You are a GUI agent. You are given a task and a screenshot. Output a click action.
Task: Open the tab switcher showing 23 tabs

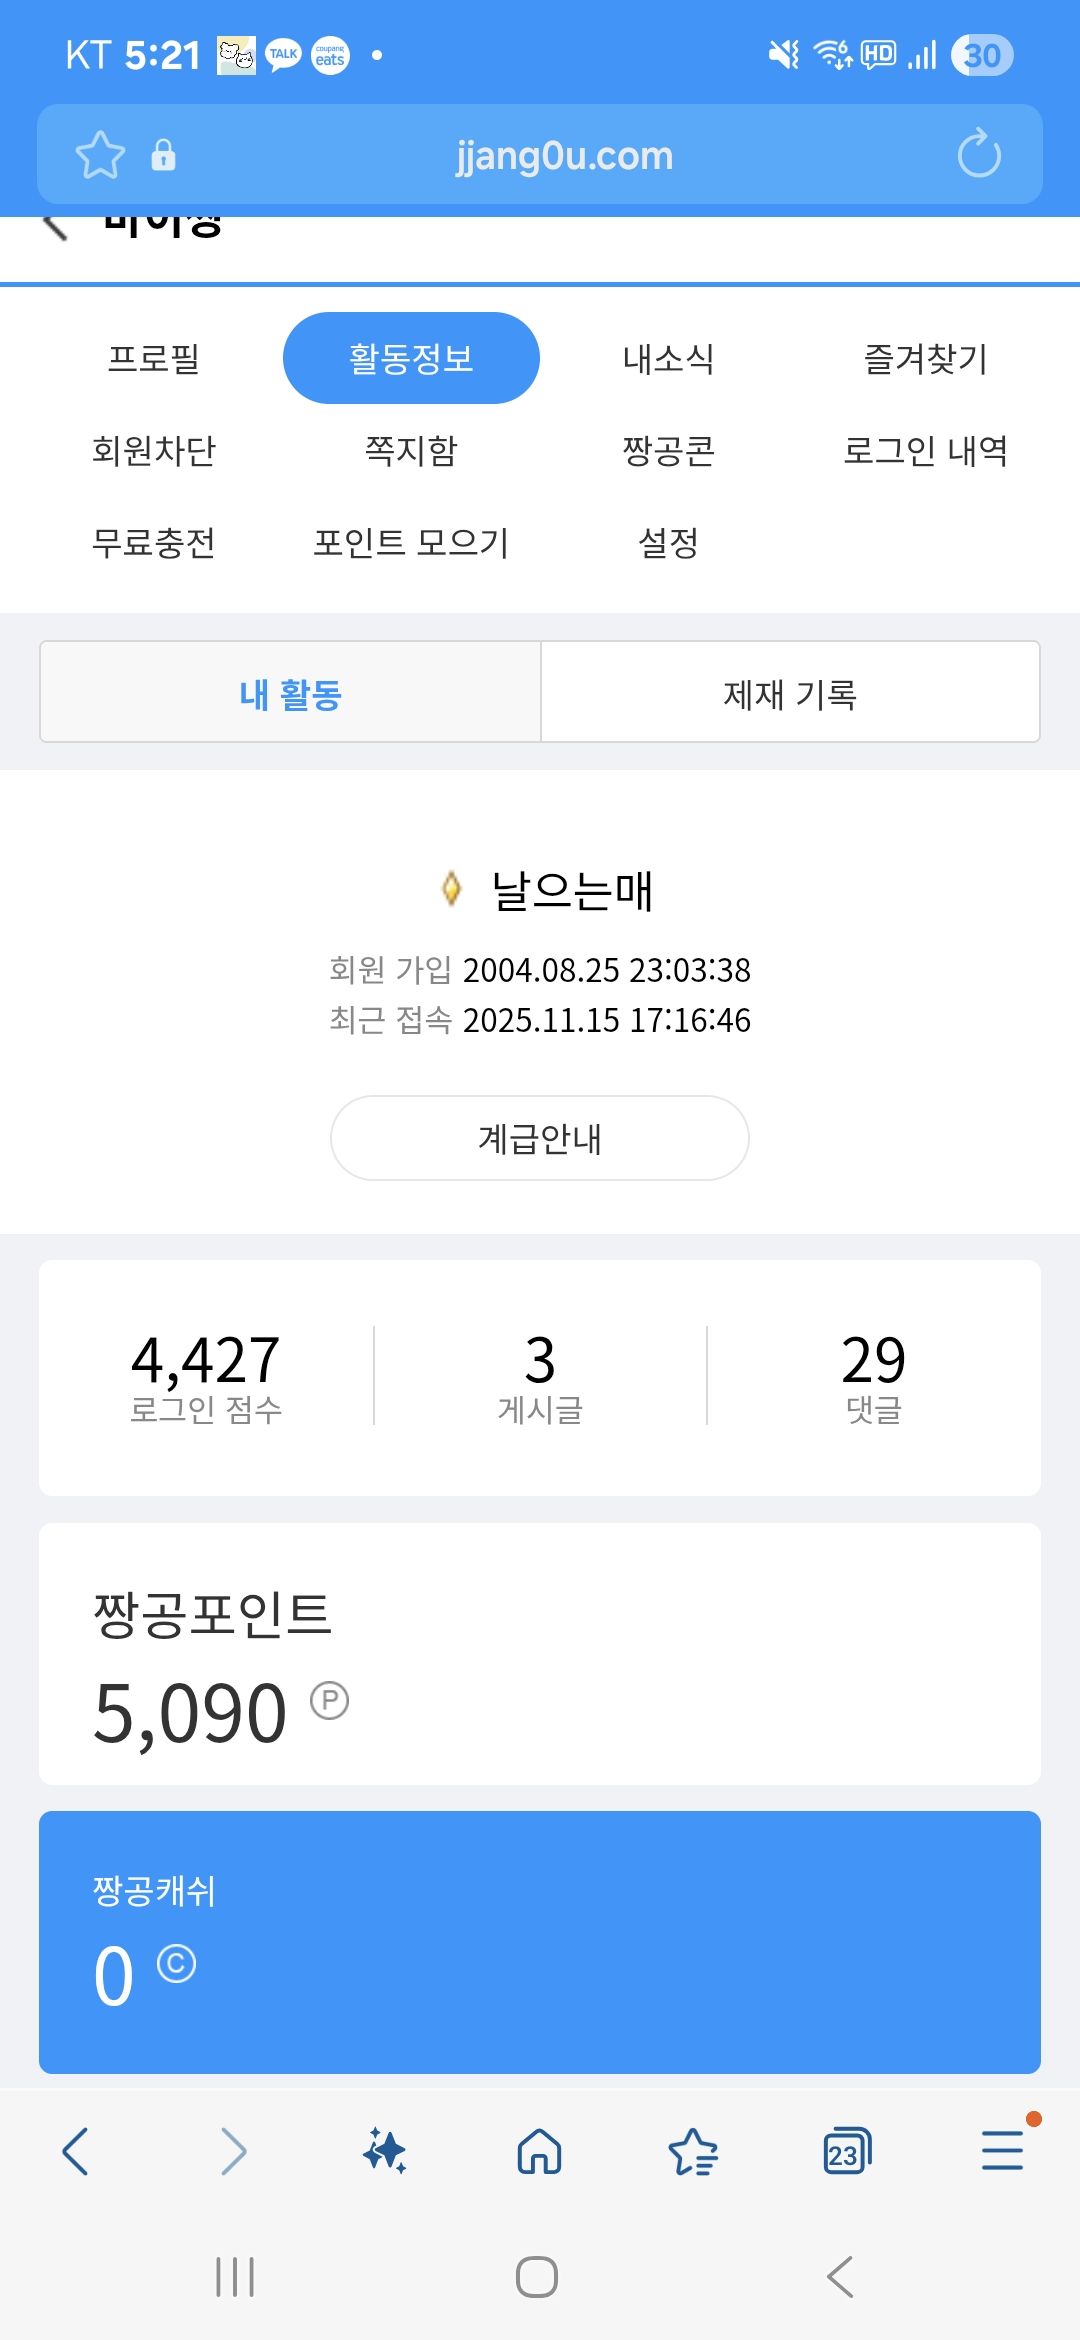pos(846,2151)
